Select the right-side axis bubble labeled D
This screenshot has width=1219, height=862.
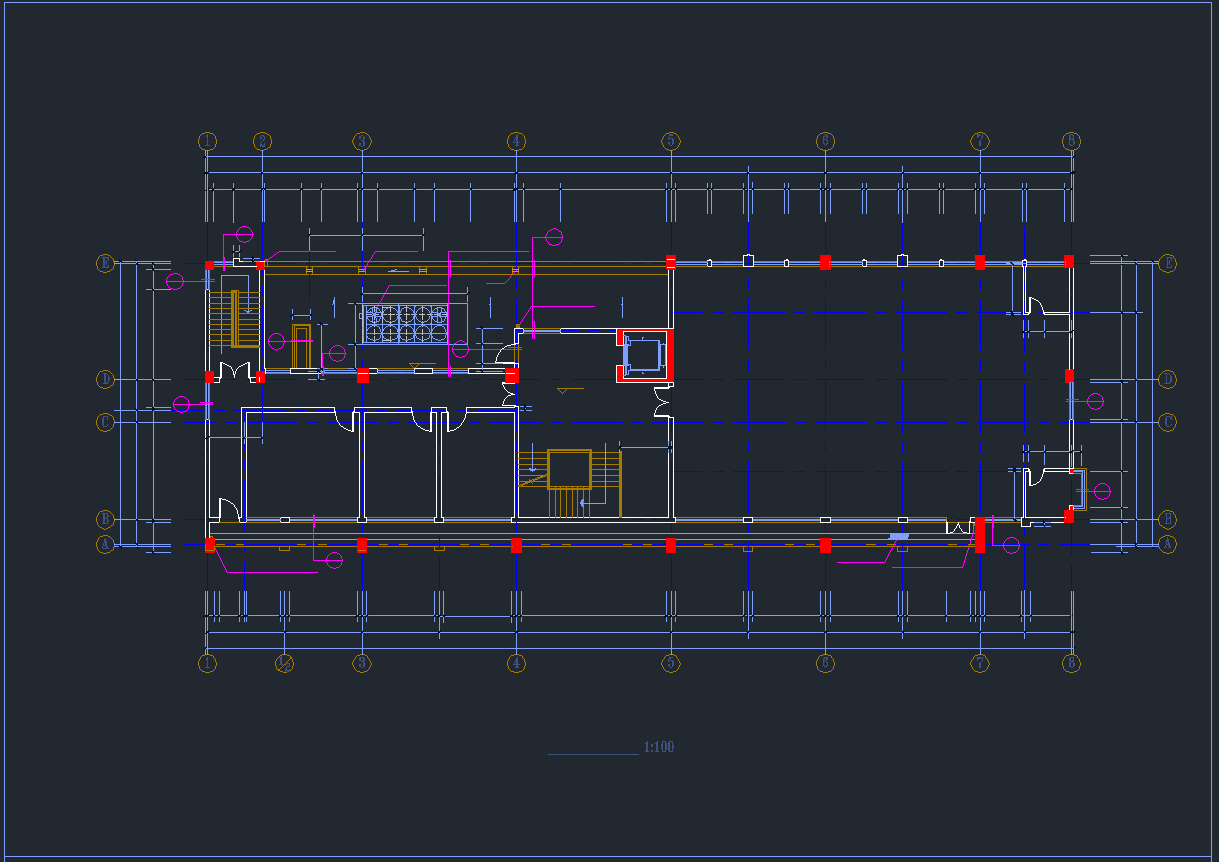tap(1167, 379)
